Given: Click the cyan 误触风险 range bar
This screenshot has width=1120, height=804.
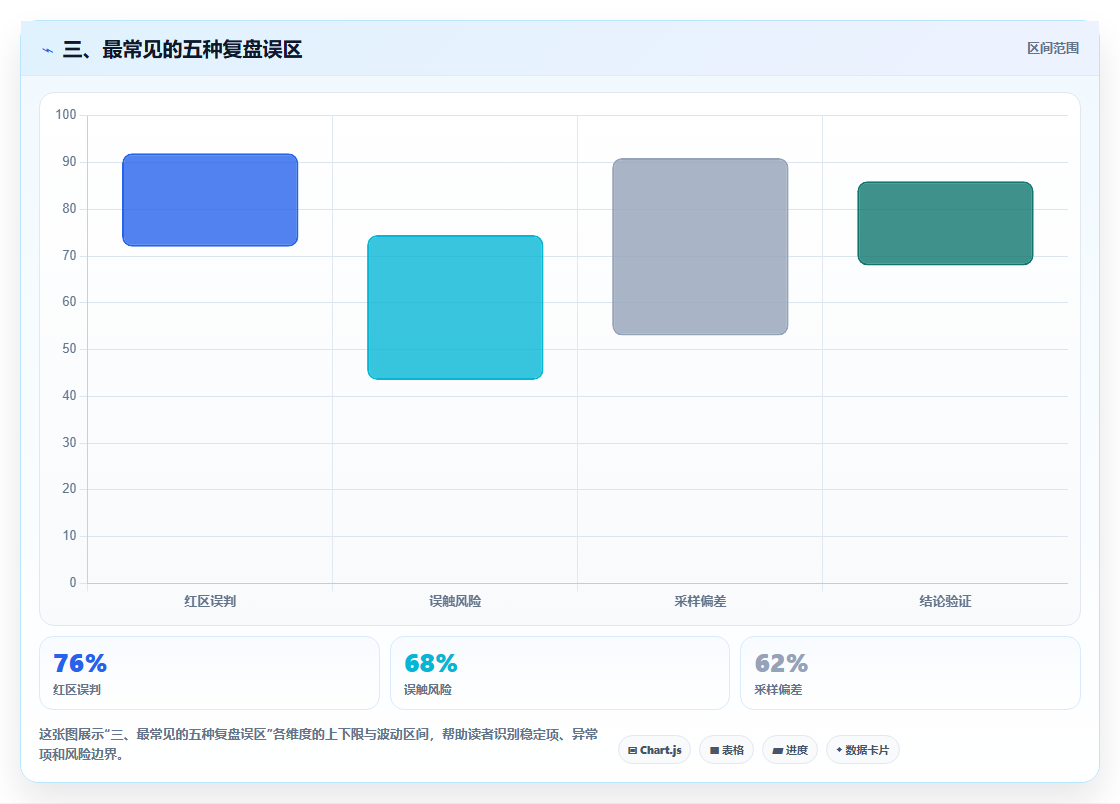Looking at the screenshot, I should click(455, 307).
